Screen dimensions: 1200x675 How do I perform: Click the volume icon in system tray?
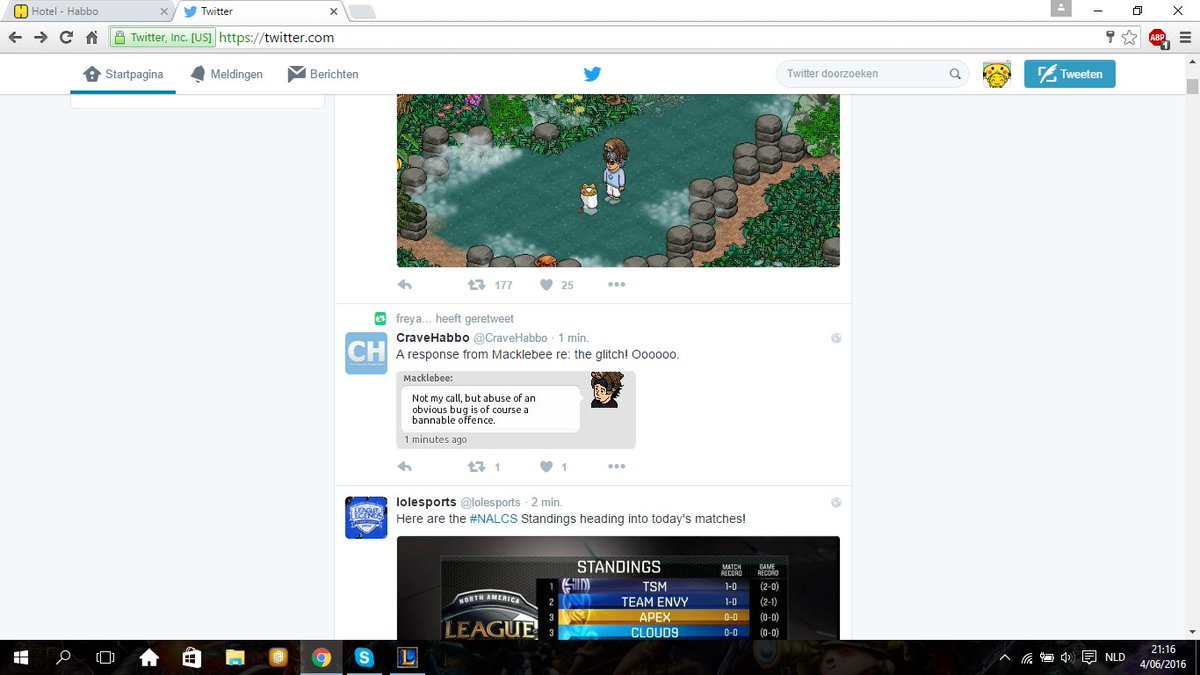tap(1067, 658)
